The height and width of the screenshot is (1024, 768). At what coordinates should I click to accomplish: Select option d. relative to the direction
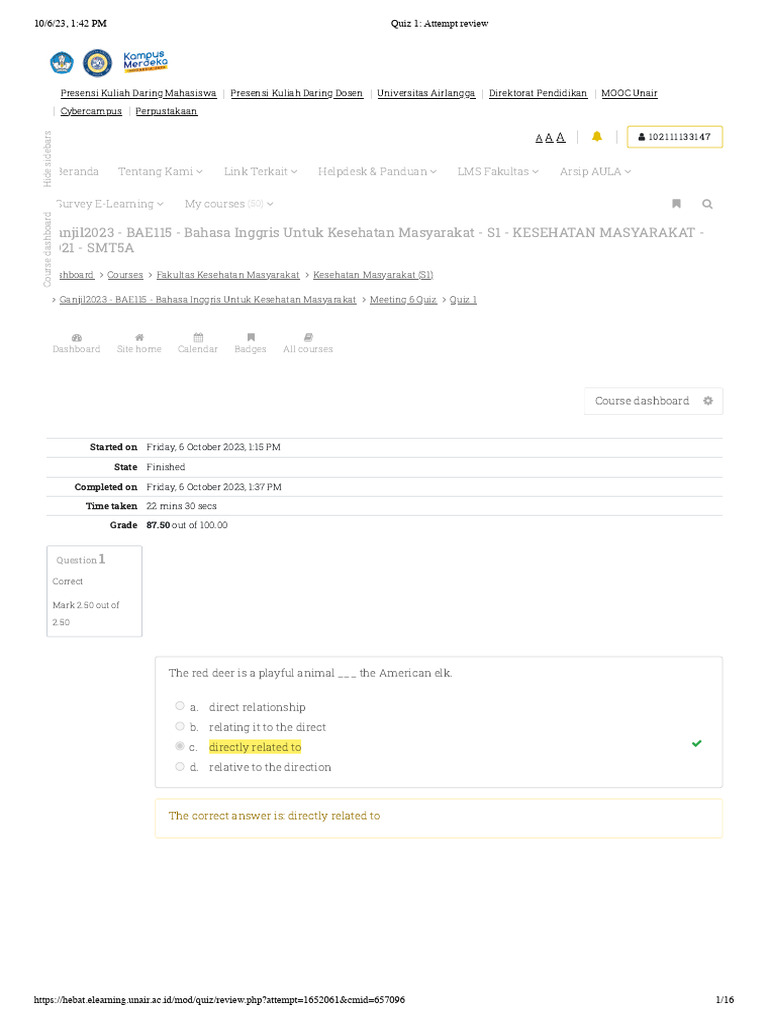[x=180, y=767]
